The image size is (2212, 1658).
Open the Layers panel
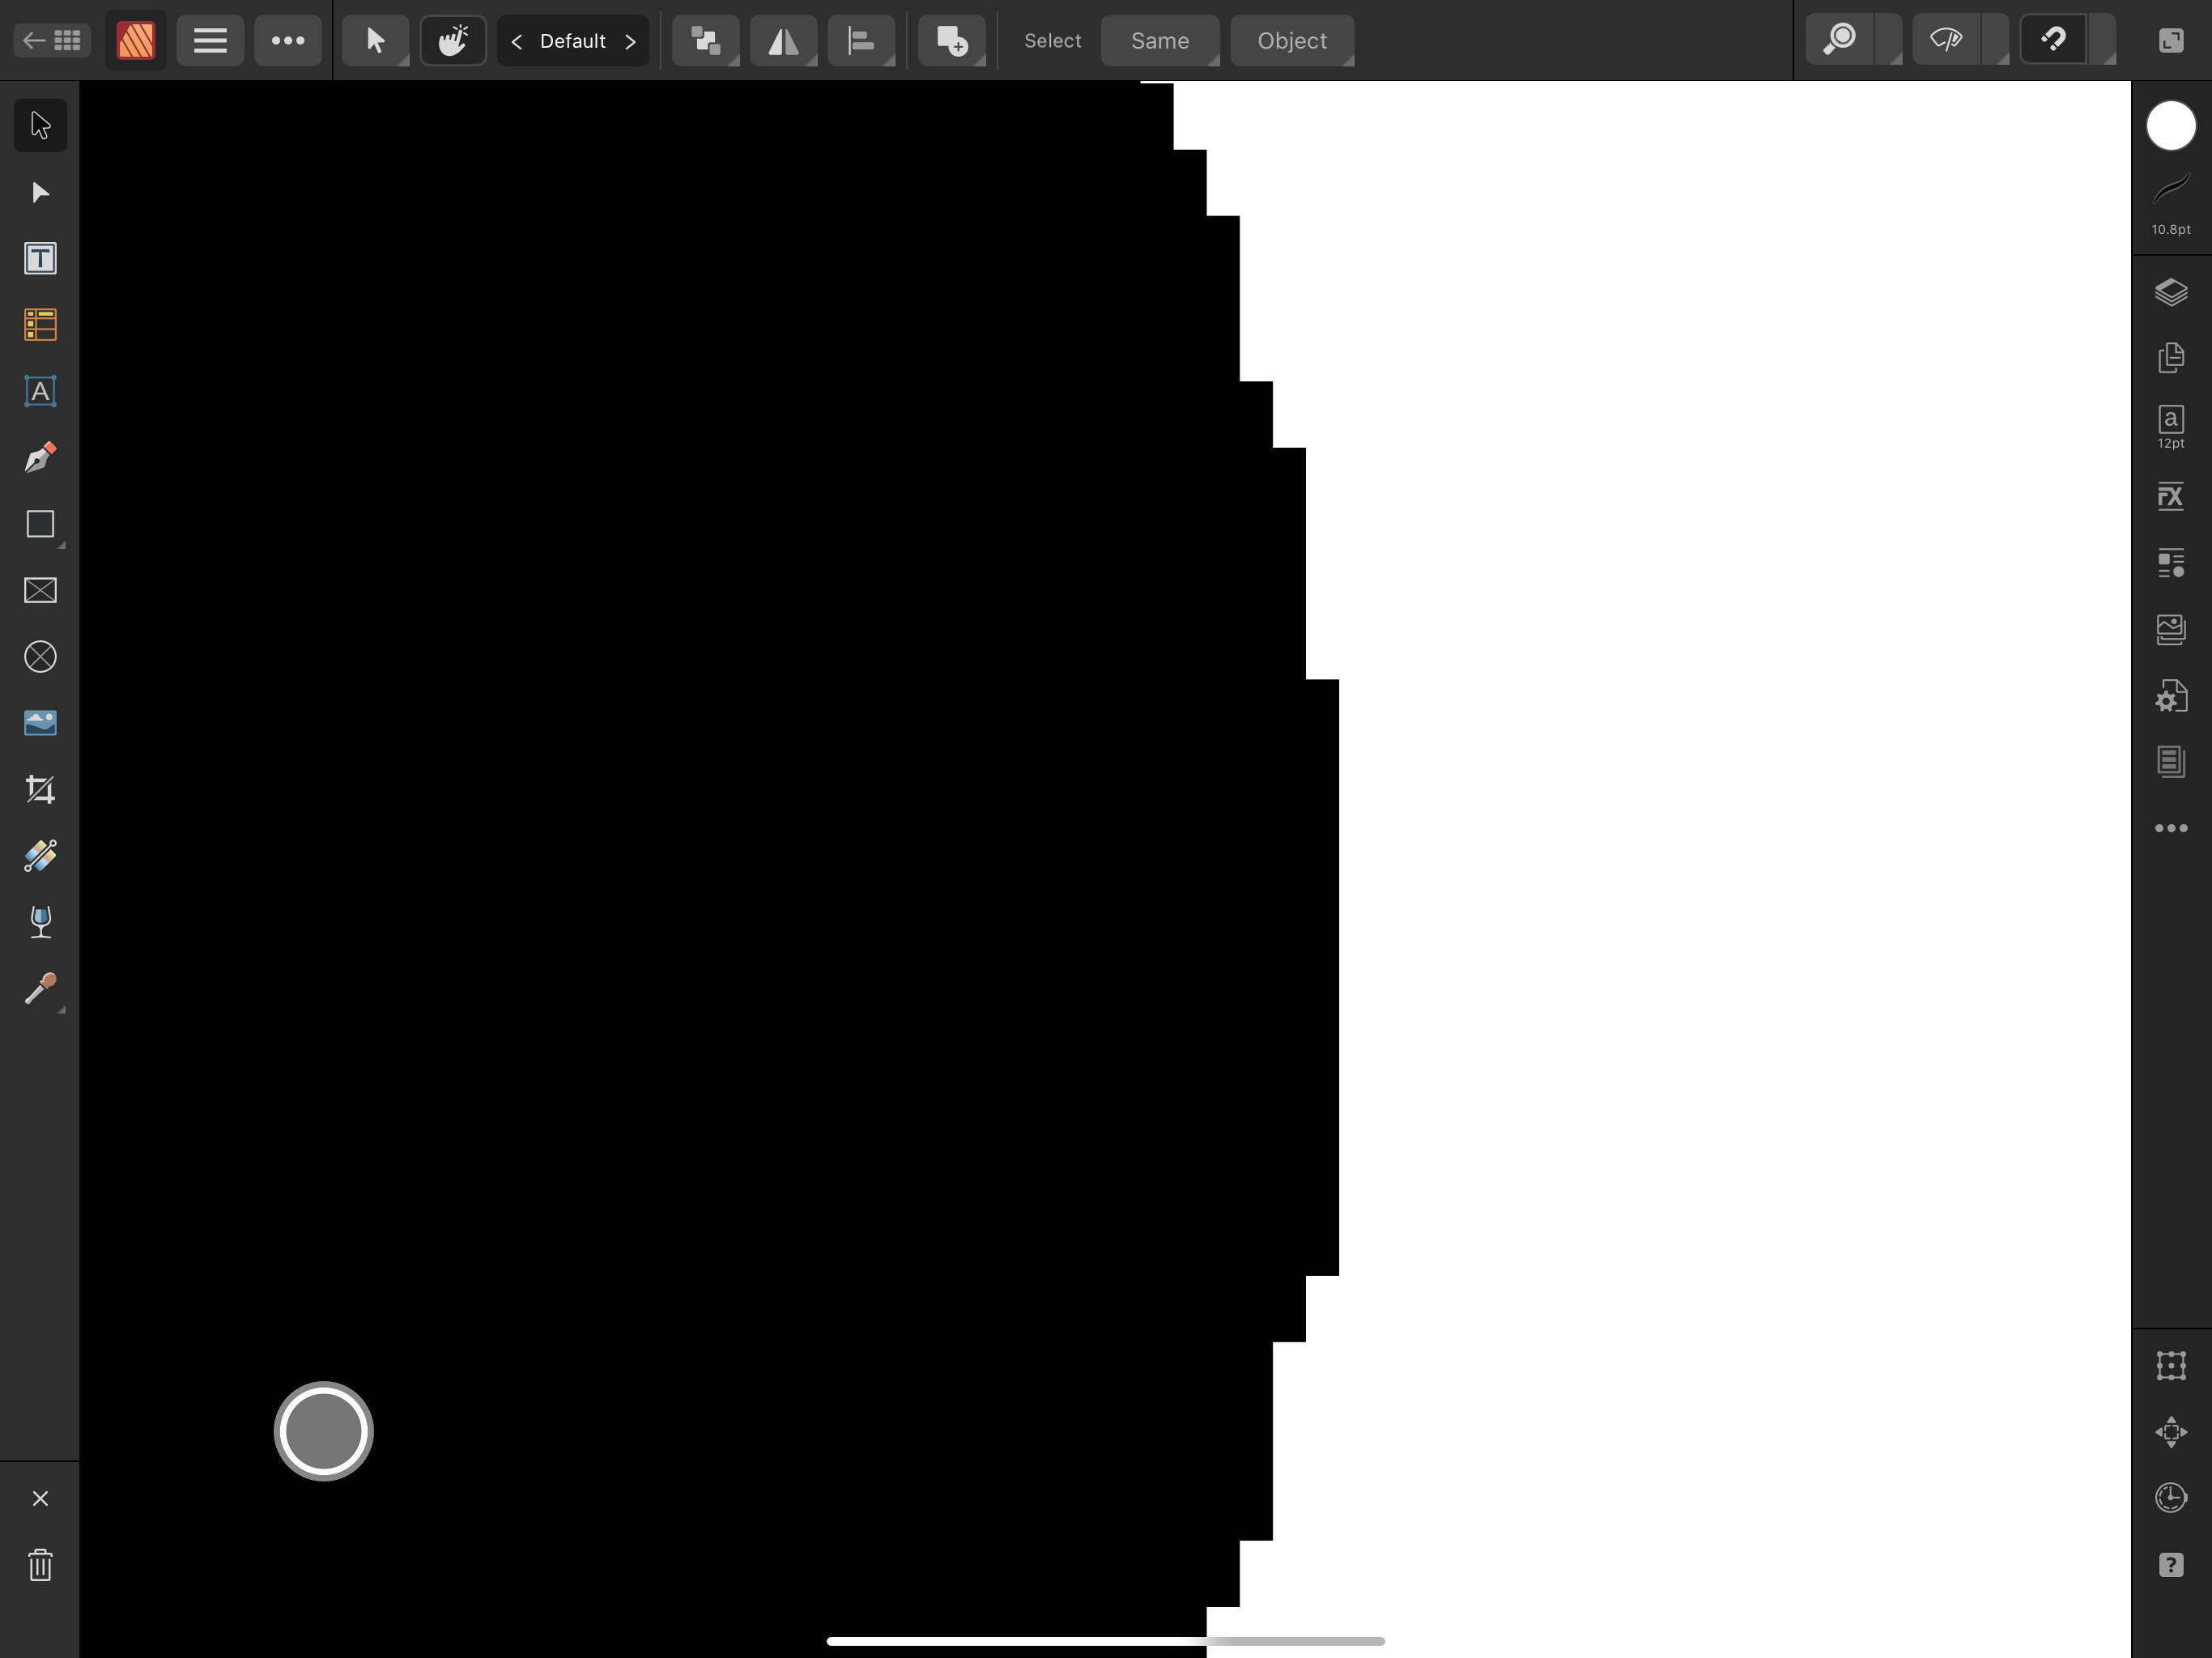click(x=2170, y=292)
